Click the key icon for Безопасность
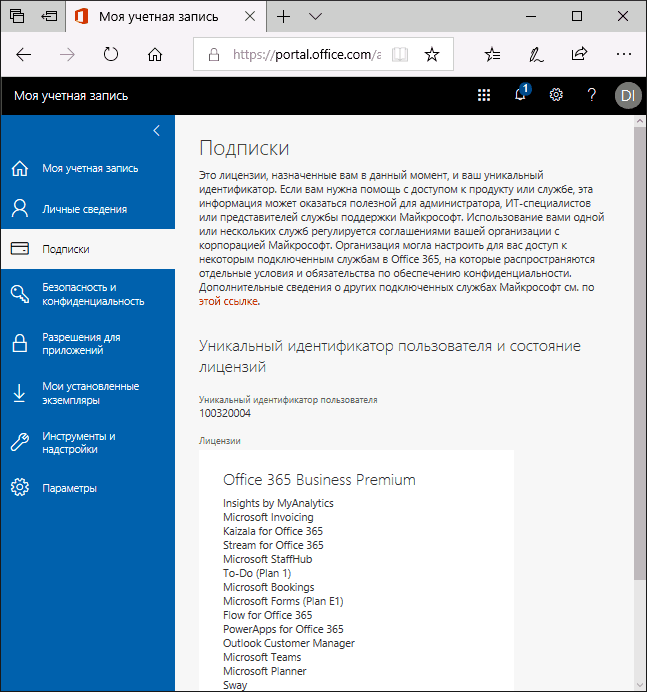 pyautogui.click(x=19, y=294)
